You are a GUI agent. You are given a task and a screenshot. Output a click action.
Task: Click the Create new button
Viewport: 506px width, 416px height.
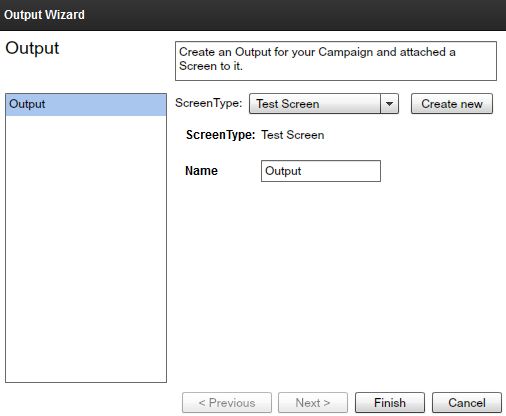[452, 104]
